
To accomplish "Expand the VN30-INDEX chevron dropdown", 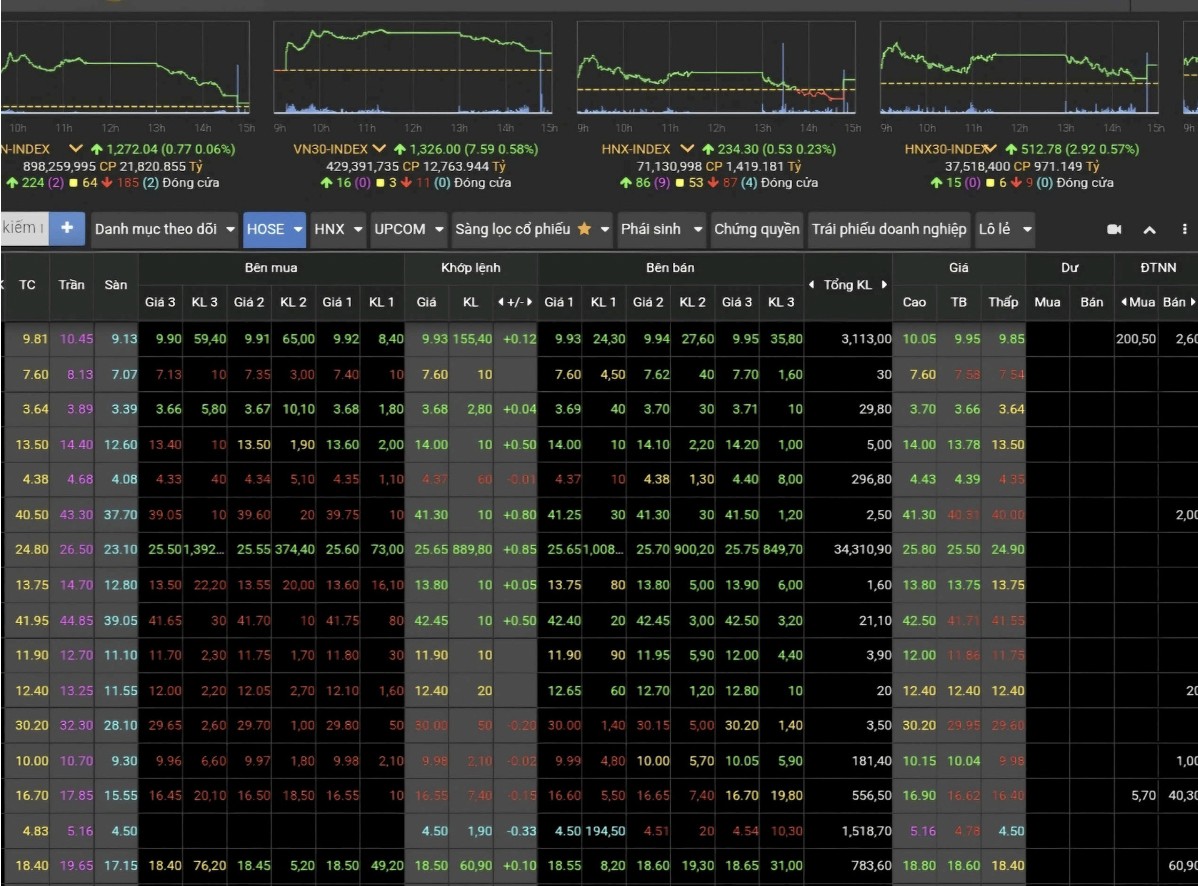I will [x=379, y=149].
